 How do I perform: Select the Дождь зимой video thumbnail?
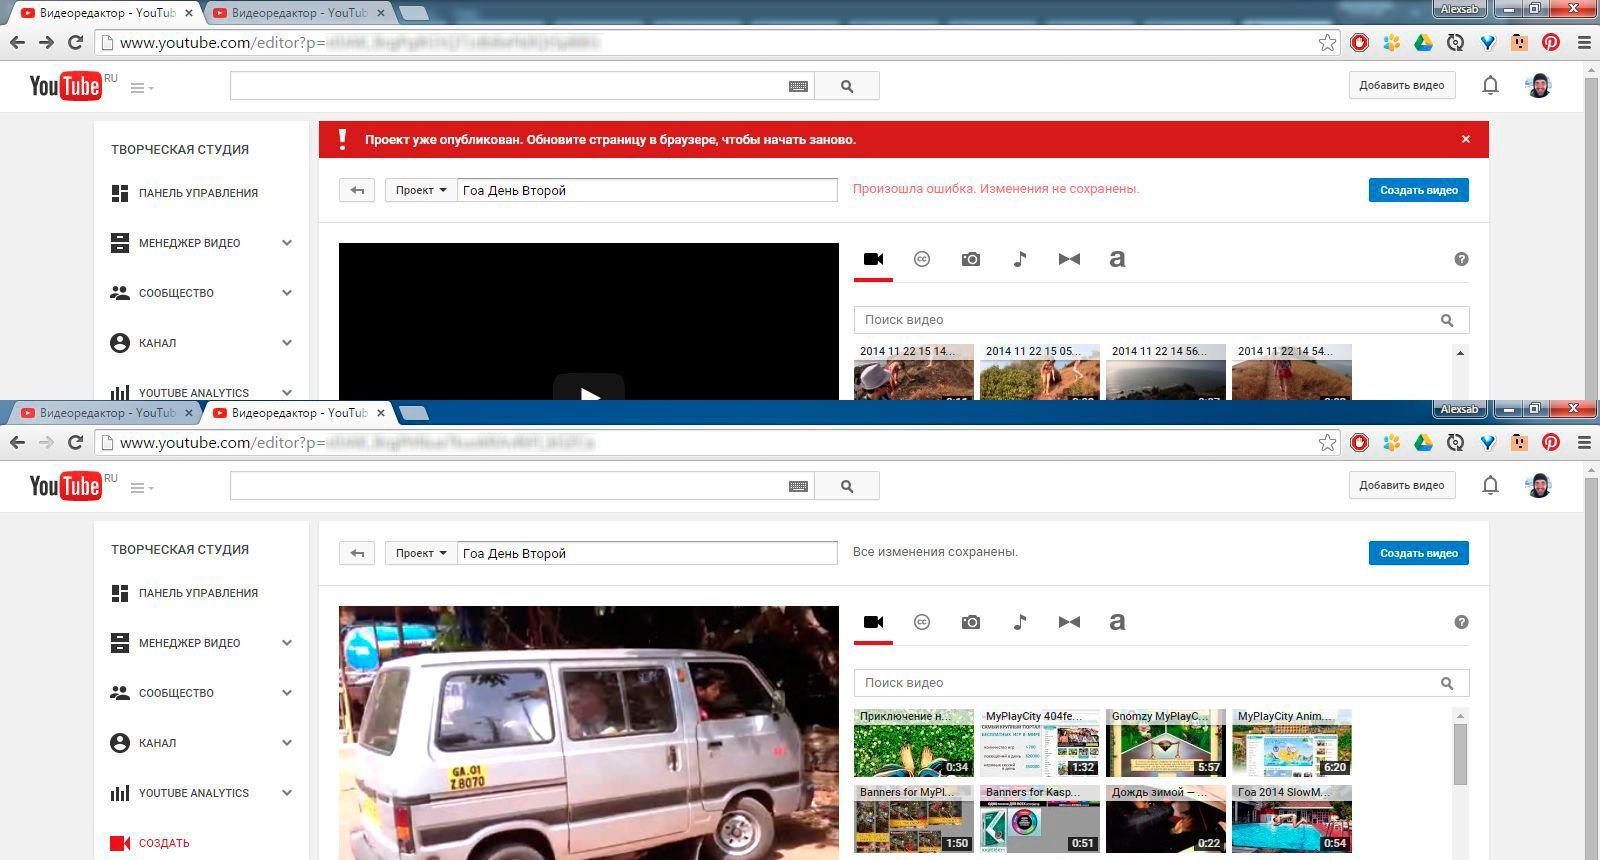tap(1166, 819)
